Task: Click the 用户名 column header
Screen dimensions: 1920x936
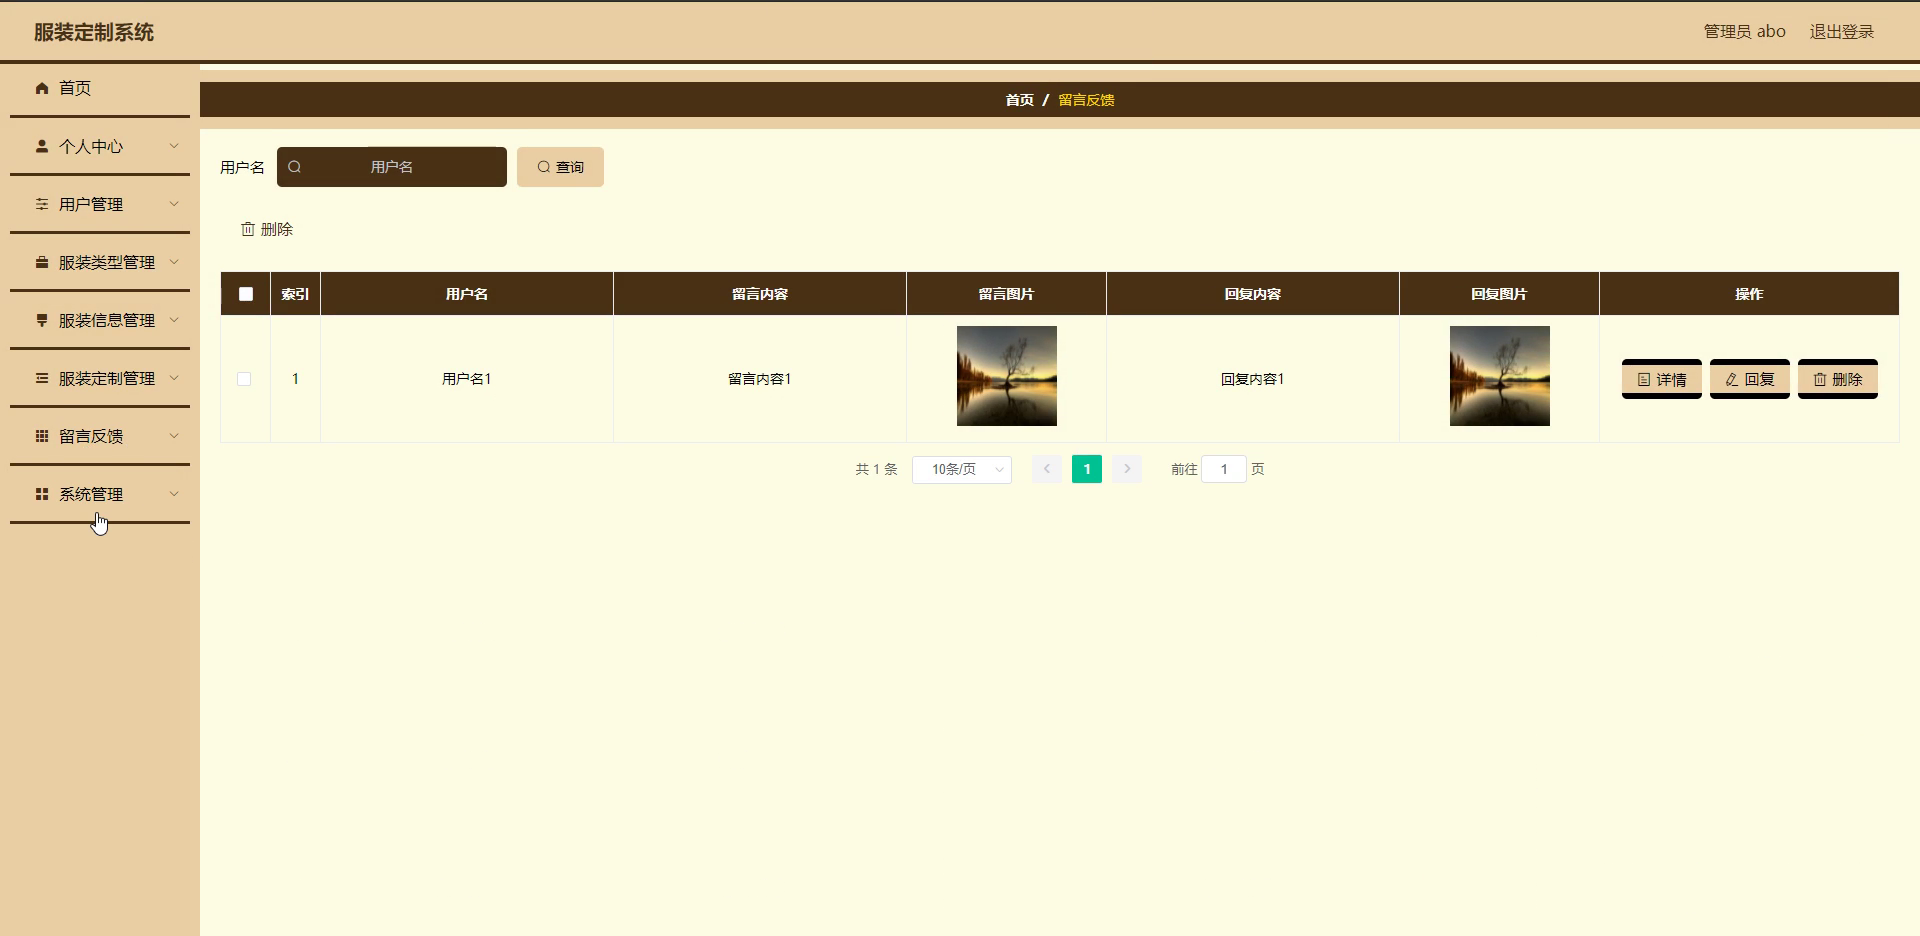Action: tap(467, 294)
